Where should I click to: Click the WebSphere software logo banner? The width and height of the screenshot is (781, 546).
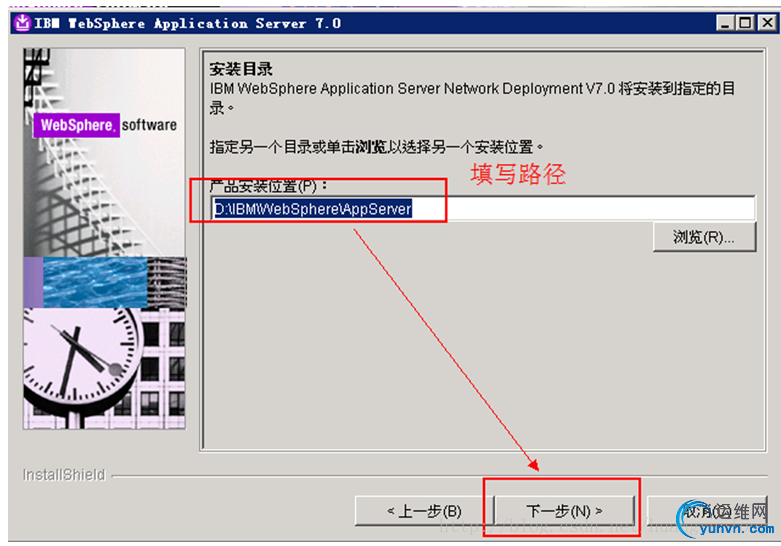[106, 125]
